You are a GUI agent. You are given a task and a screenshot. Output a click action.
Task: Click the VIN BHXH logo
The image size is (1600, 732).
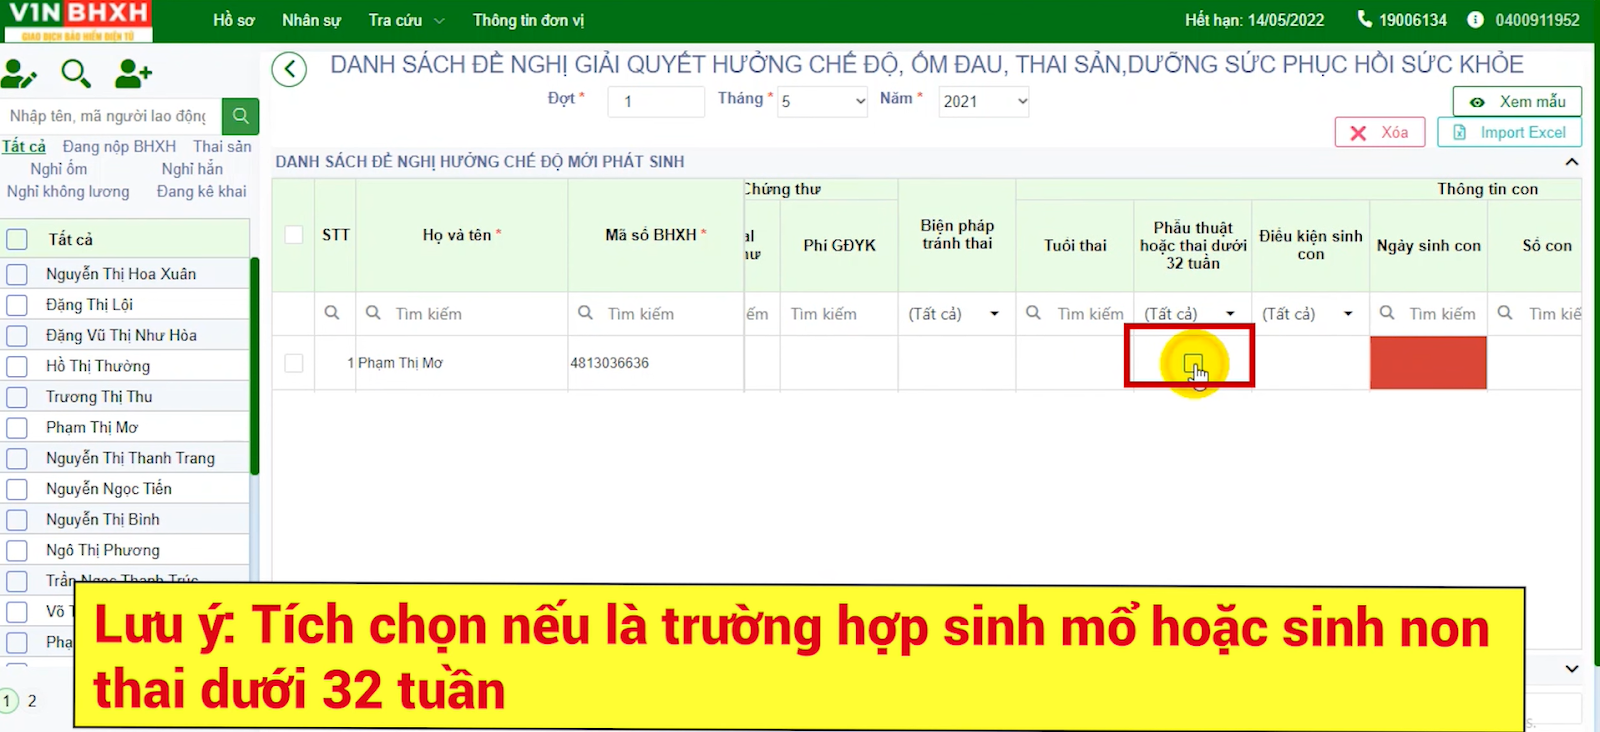click(78, 21)
